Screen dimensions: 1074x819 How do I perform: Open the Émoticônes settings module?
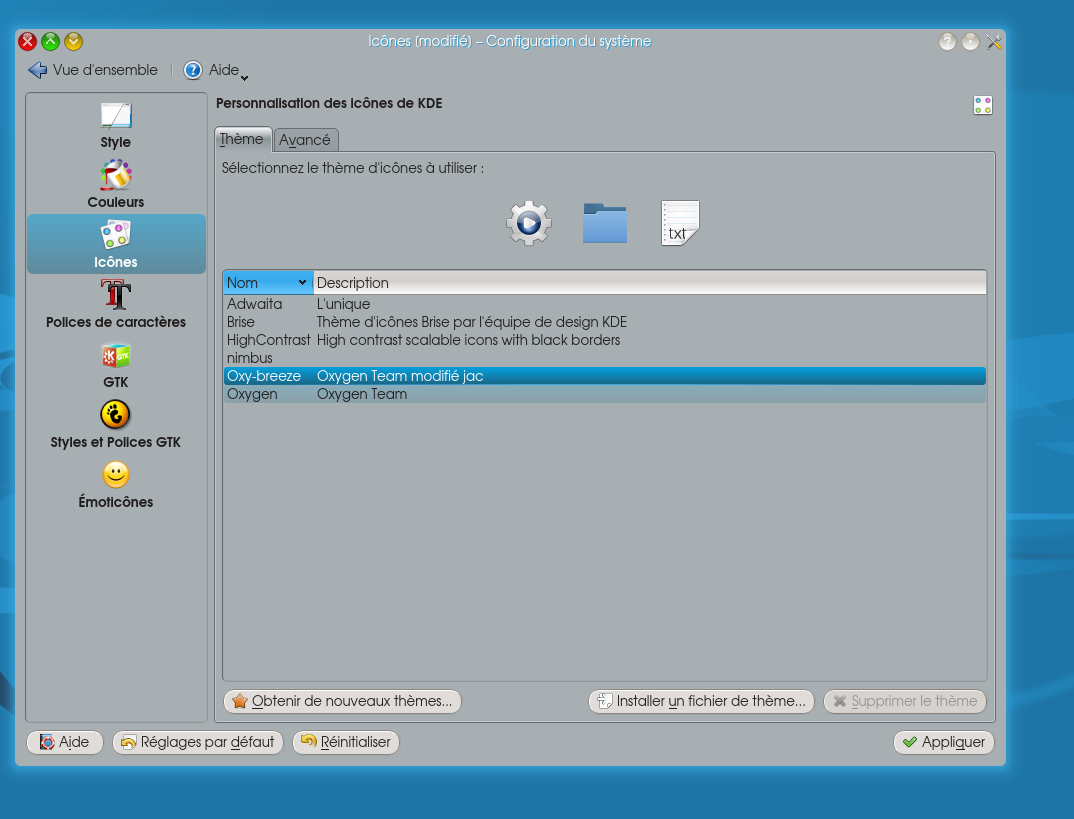pyautogui.click(x=116, y=485)
